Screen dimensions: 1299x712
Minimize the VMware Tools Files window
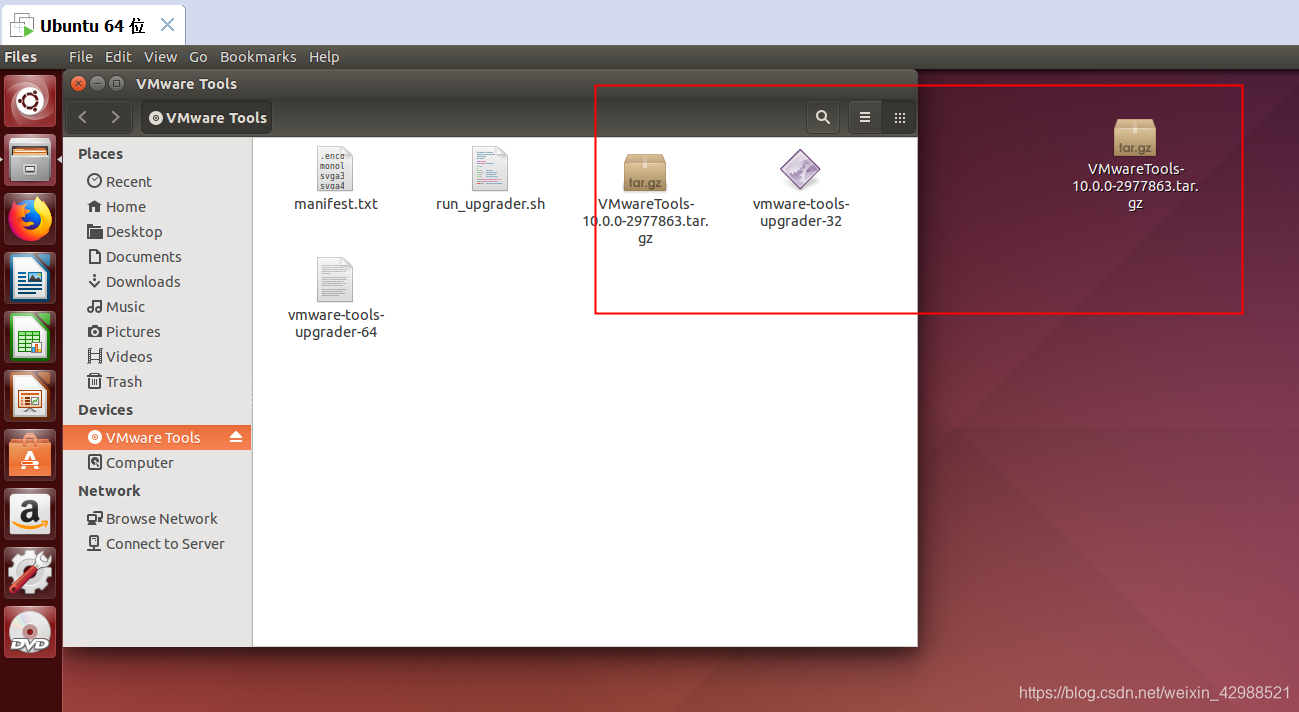97,83
